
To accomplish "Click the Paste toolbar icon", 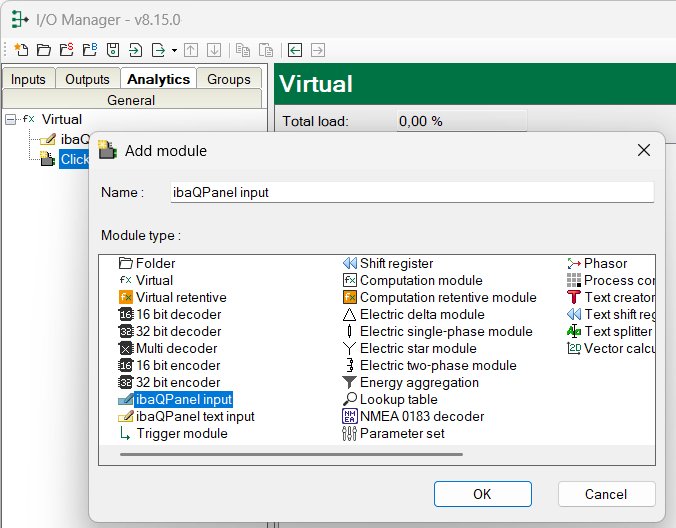I will pos(266,50).
